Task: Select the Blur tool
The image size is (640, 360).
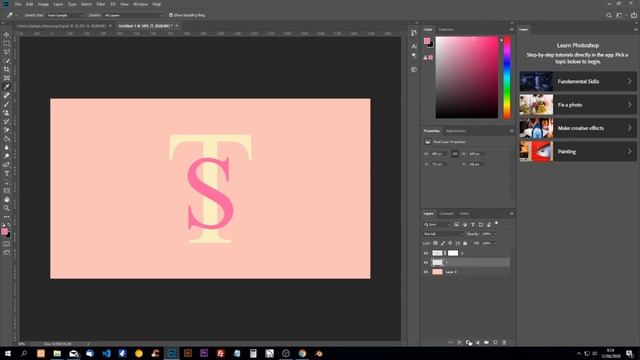Action: 7,147
